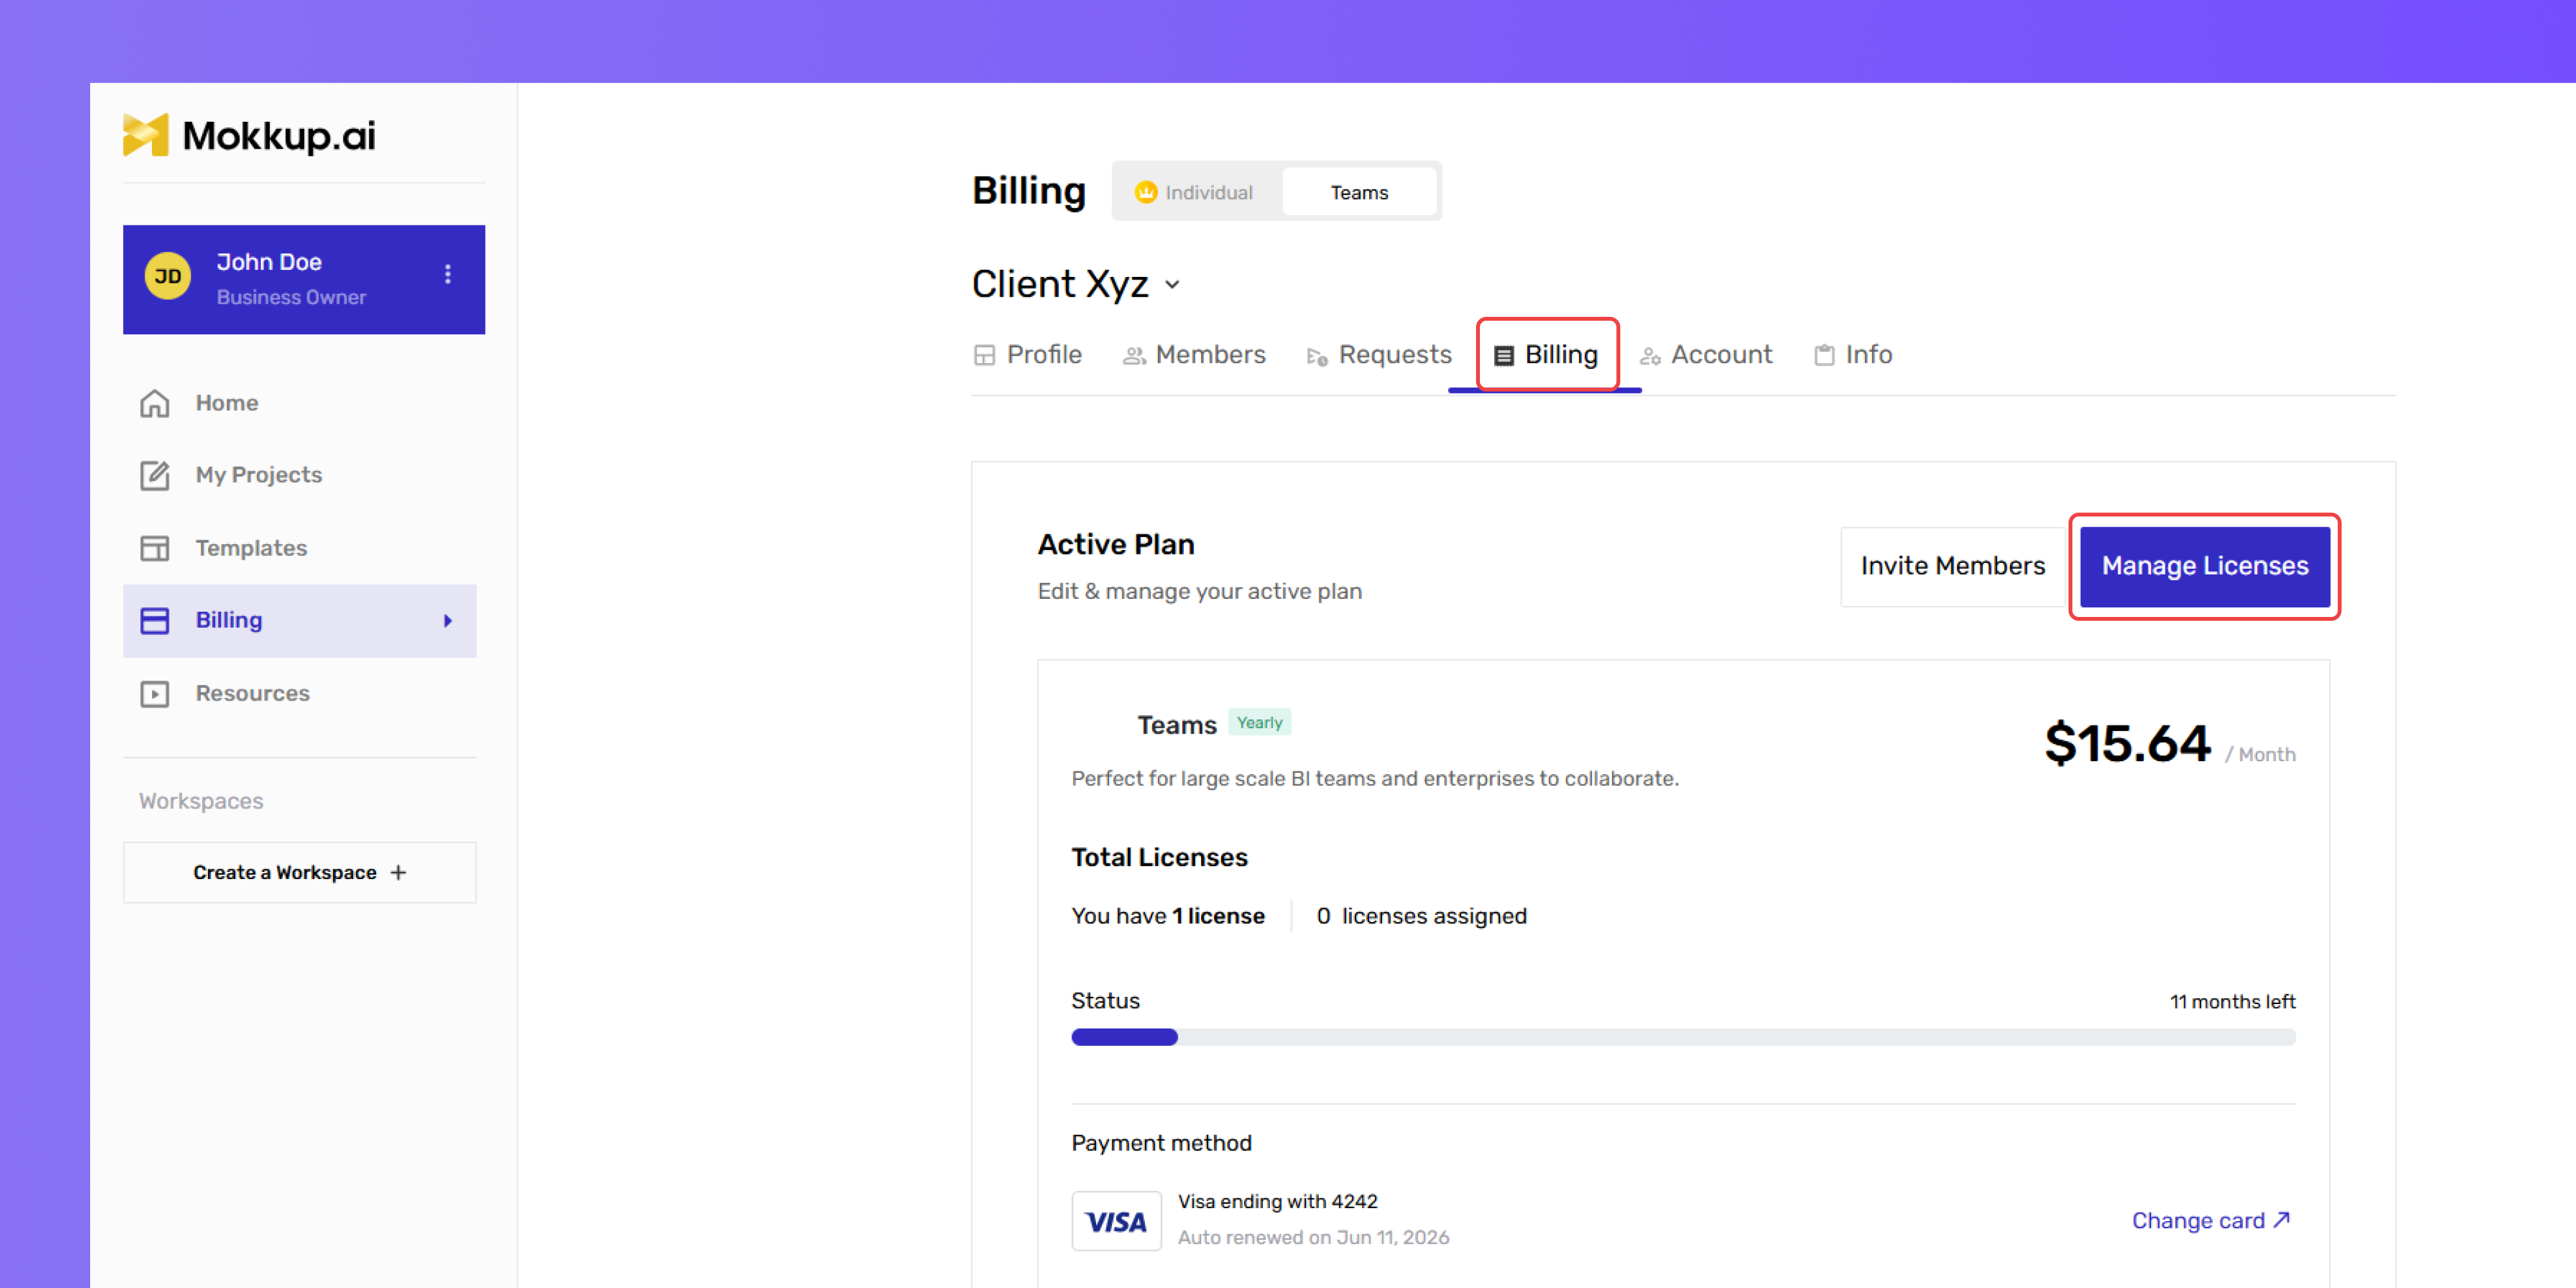Click the Templates layout icon

pyautogui.click(x=154, y=548)
